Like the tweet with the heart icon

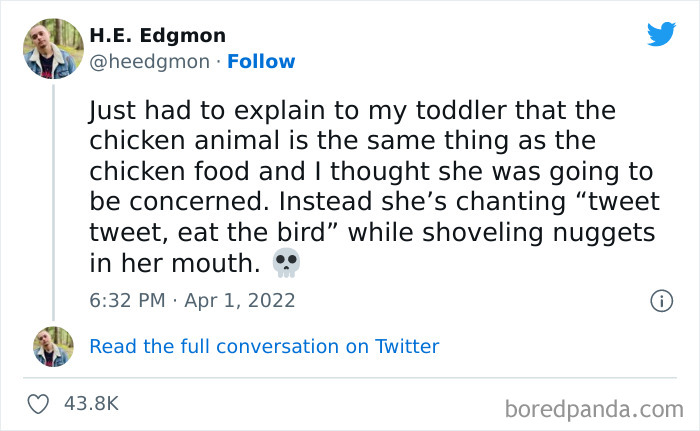[x=40, y=404]
